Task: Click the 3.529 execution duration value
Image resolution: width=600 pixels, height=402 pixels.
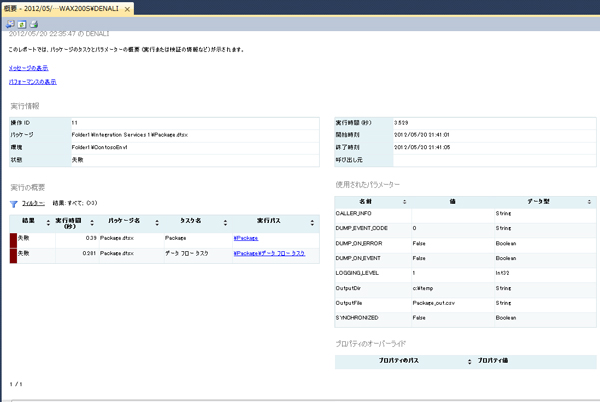Action: pyautogui.click(x=401, y=123)
